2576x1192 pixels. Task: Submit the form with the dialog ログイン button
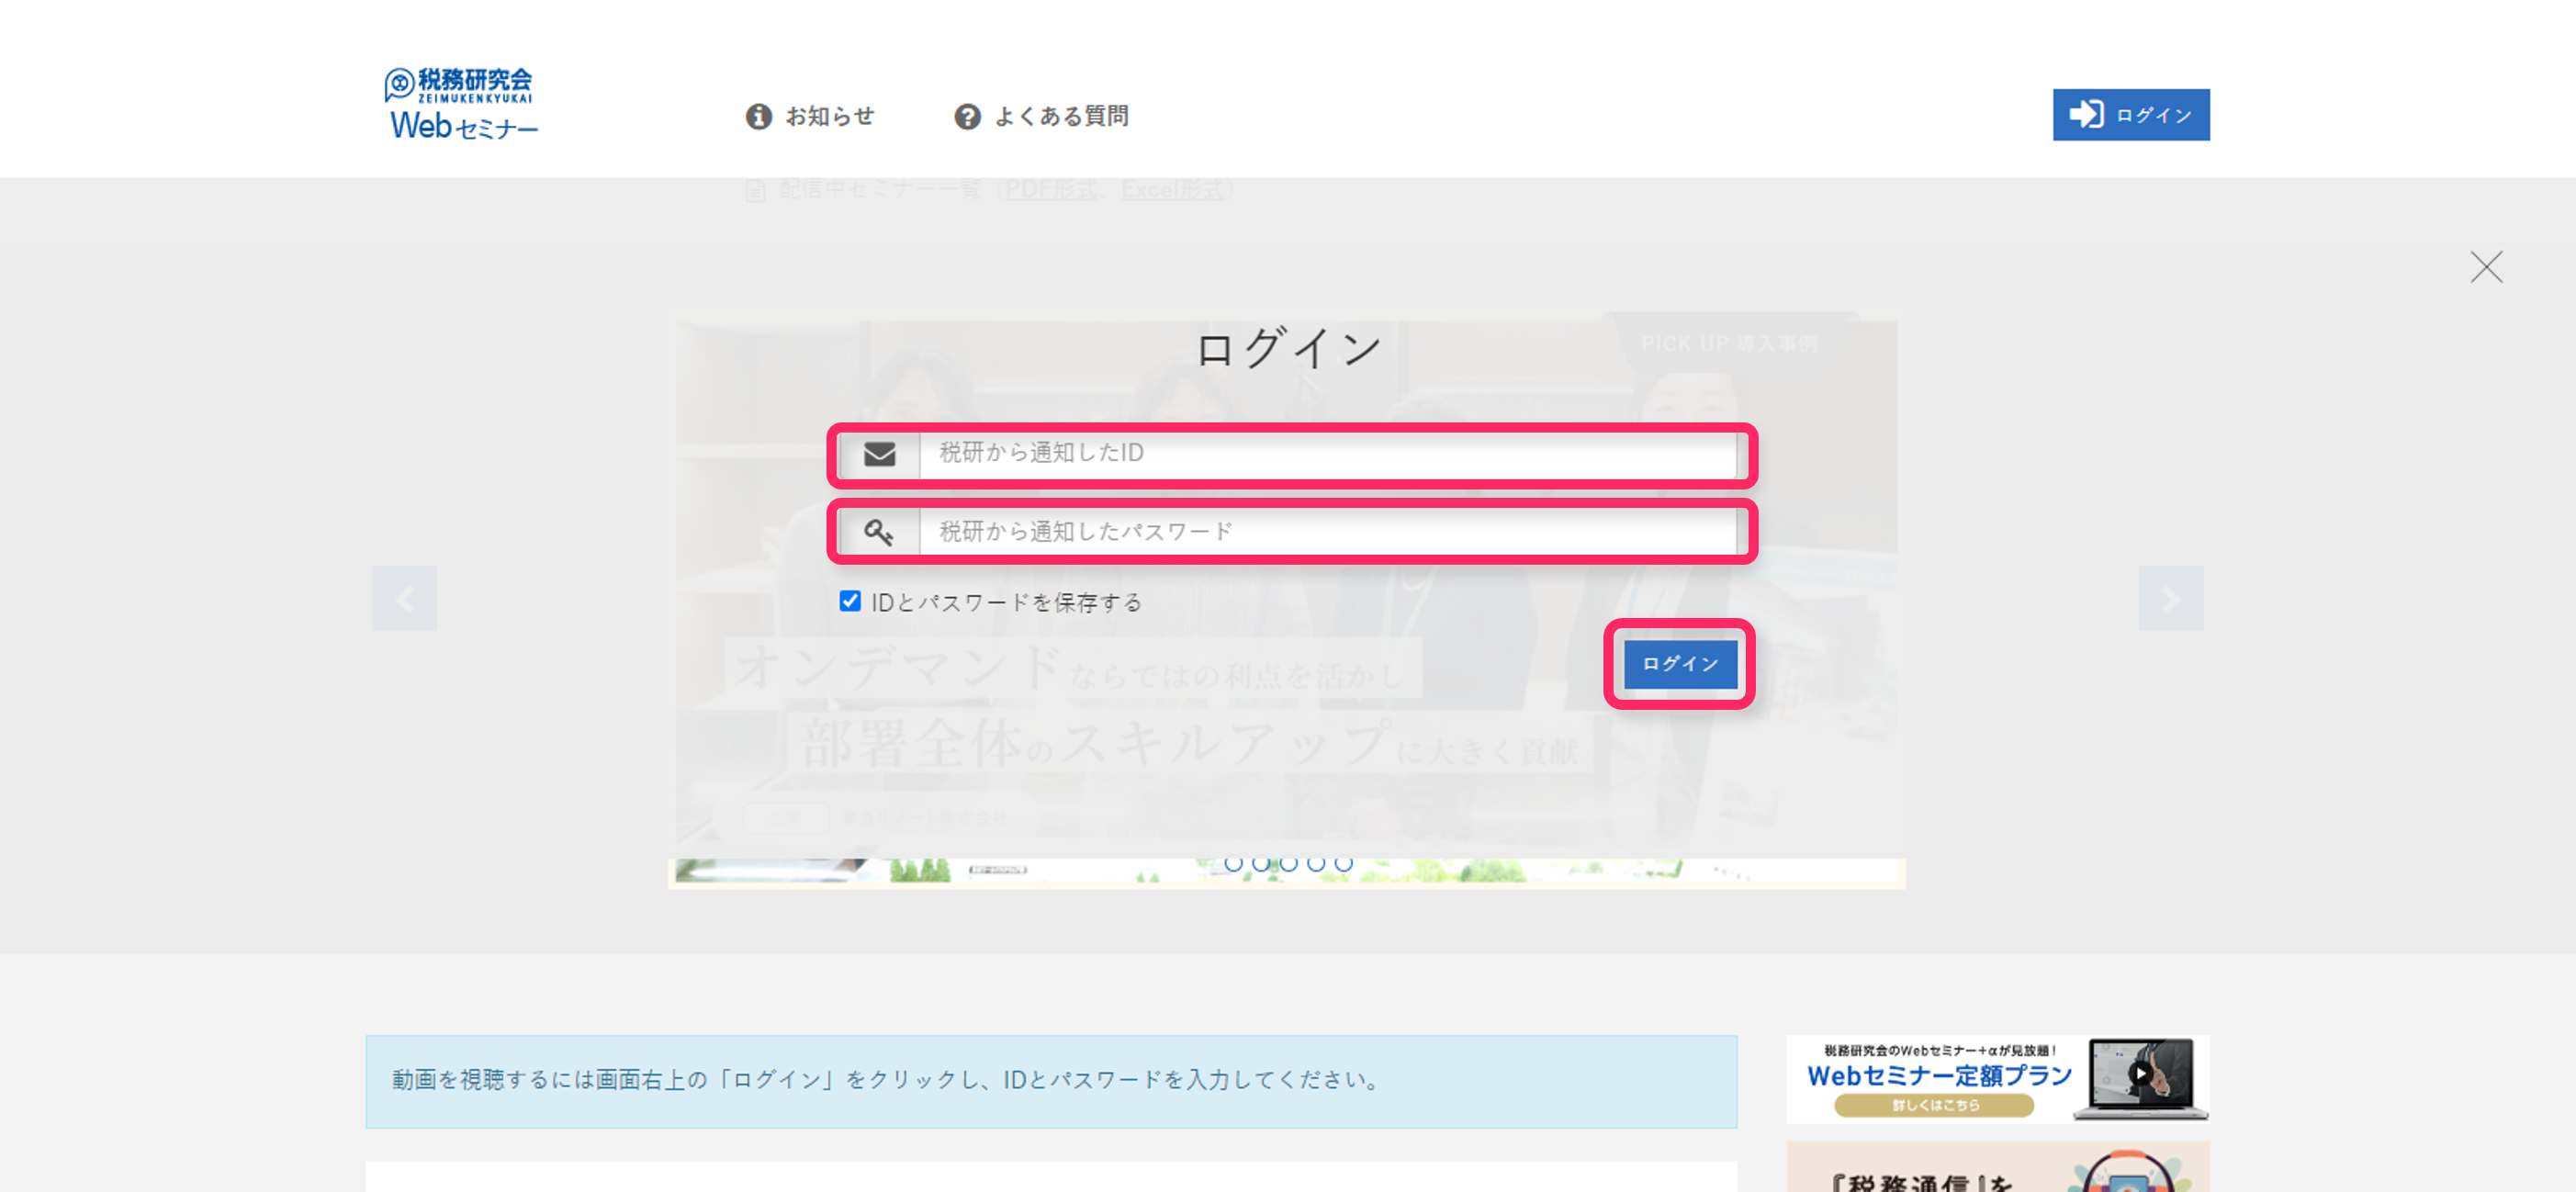[1680, 663]
